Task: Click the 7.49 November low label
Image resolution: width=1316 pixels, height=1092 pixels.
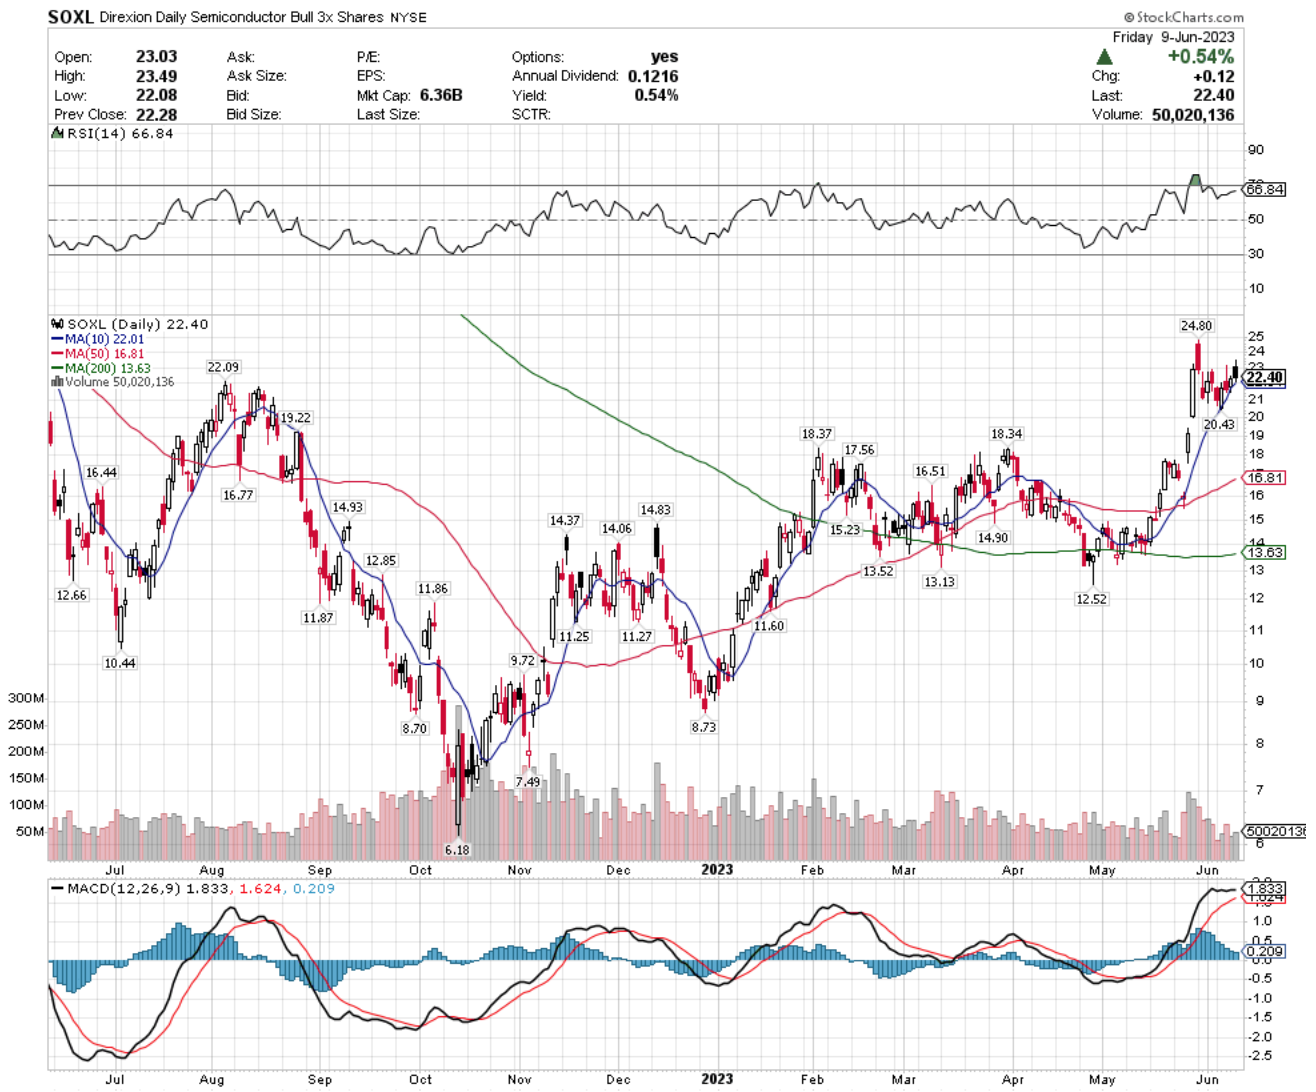Action: (527, 782)
